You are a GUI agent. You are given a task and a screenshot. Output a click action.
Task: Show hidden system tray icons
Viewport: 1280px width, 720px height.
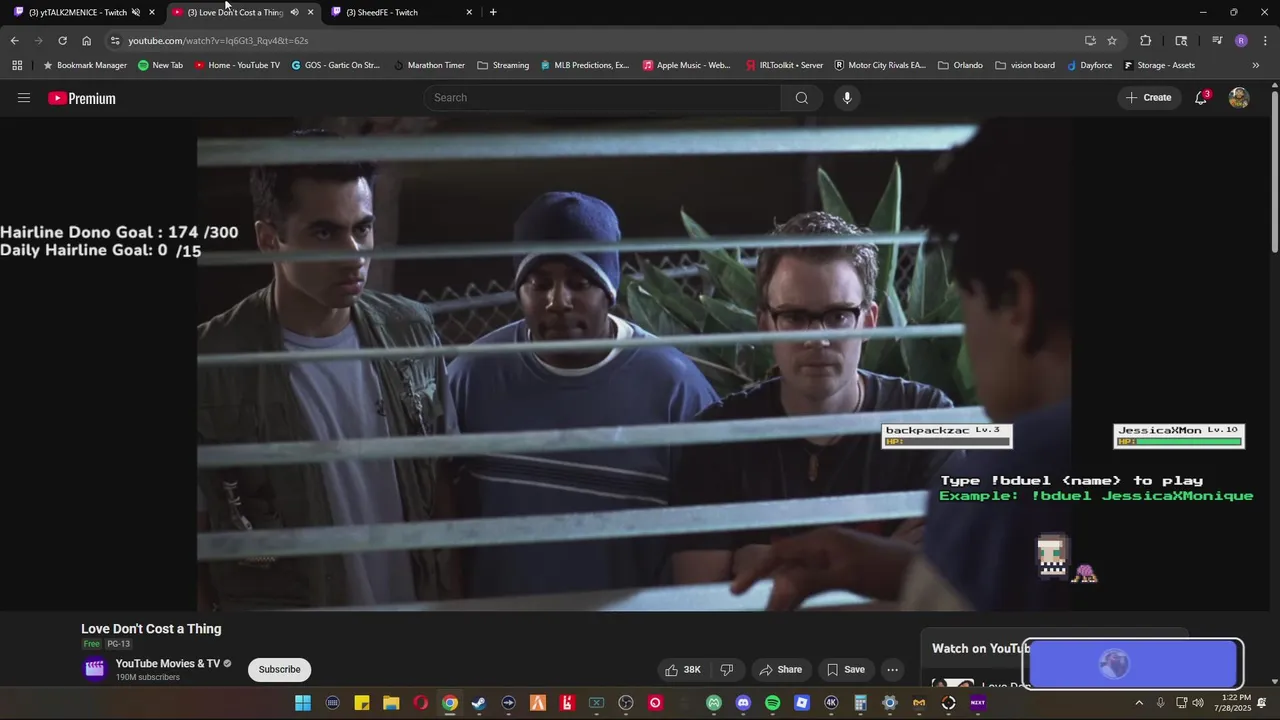1138,703
